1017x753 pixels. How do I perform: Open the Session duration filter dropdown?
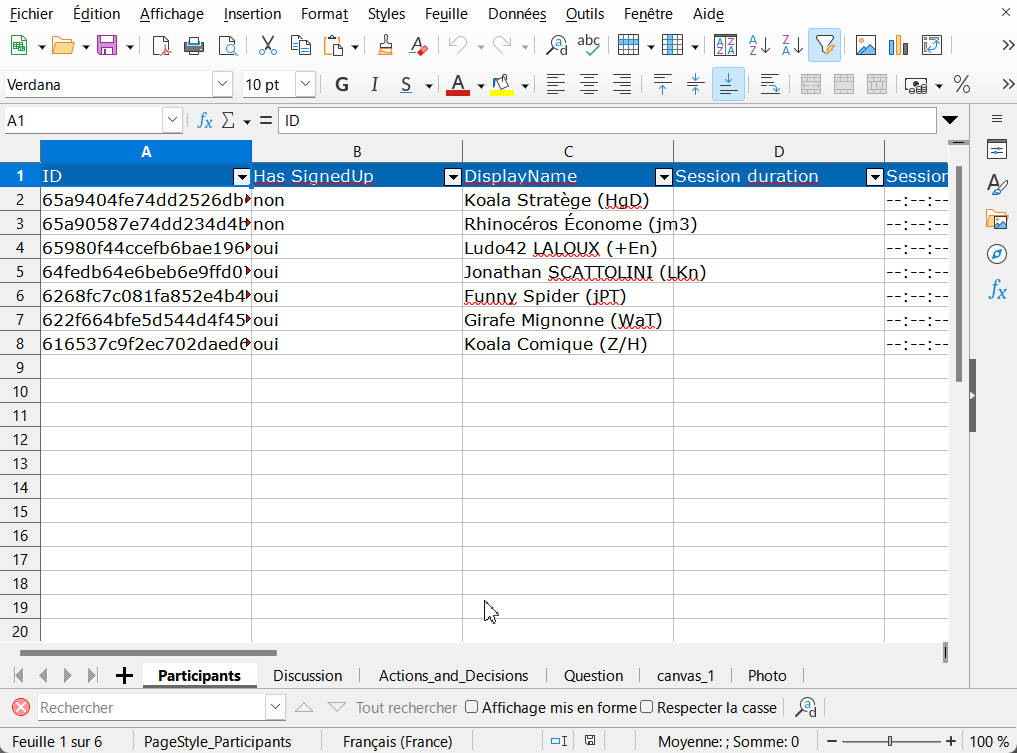tap(875, 176)
